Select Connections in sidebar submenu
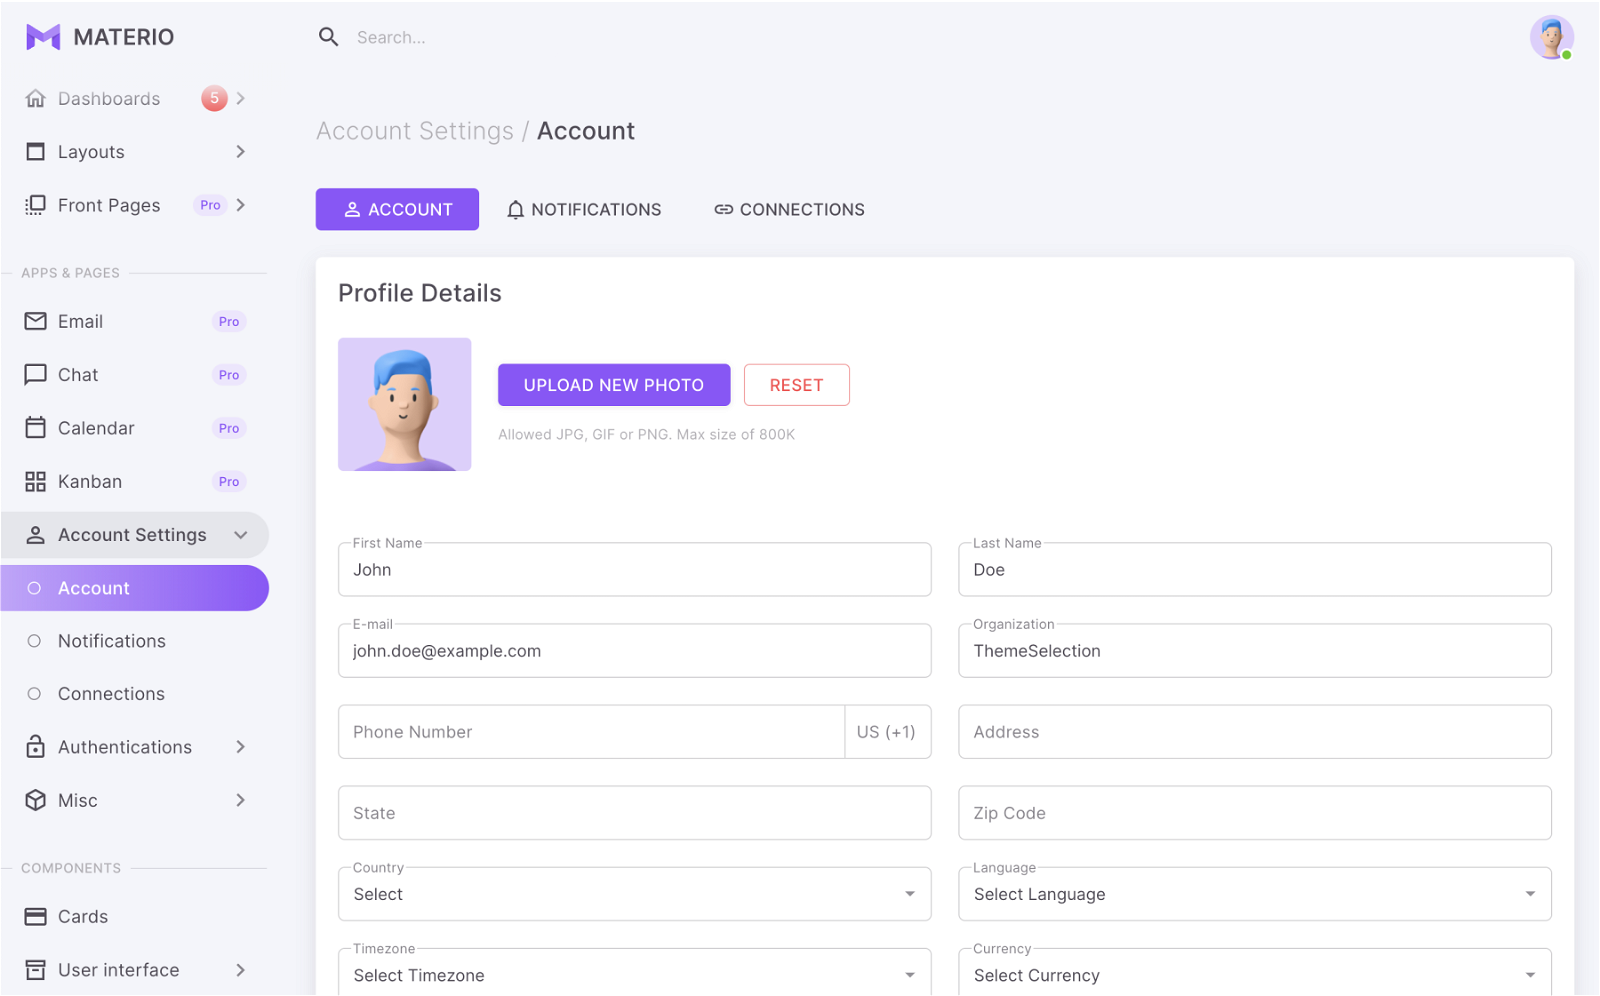 (x=111, y=694)
